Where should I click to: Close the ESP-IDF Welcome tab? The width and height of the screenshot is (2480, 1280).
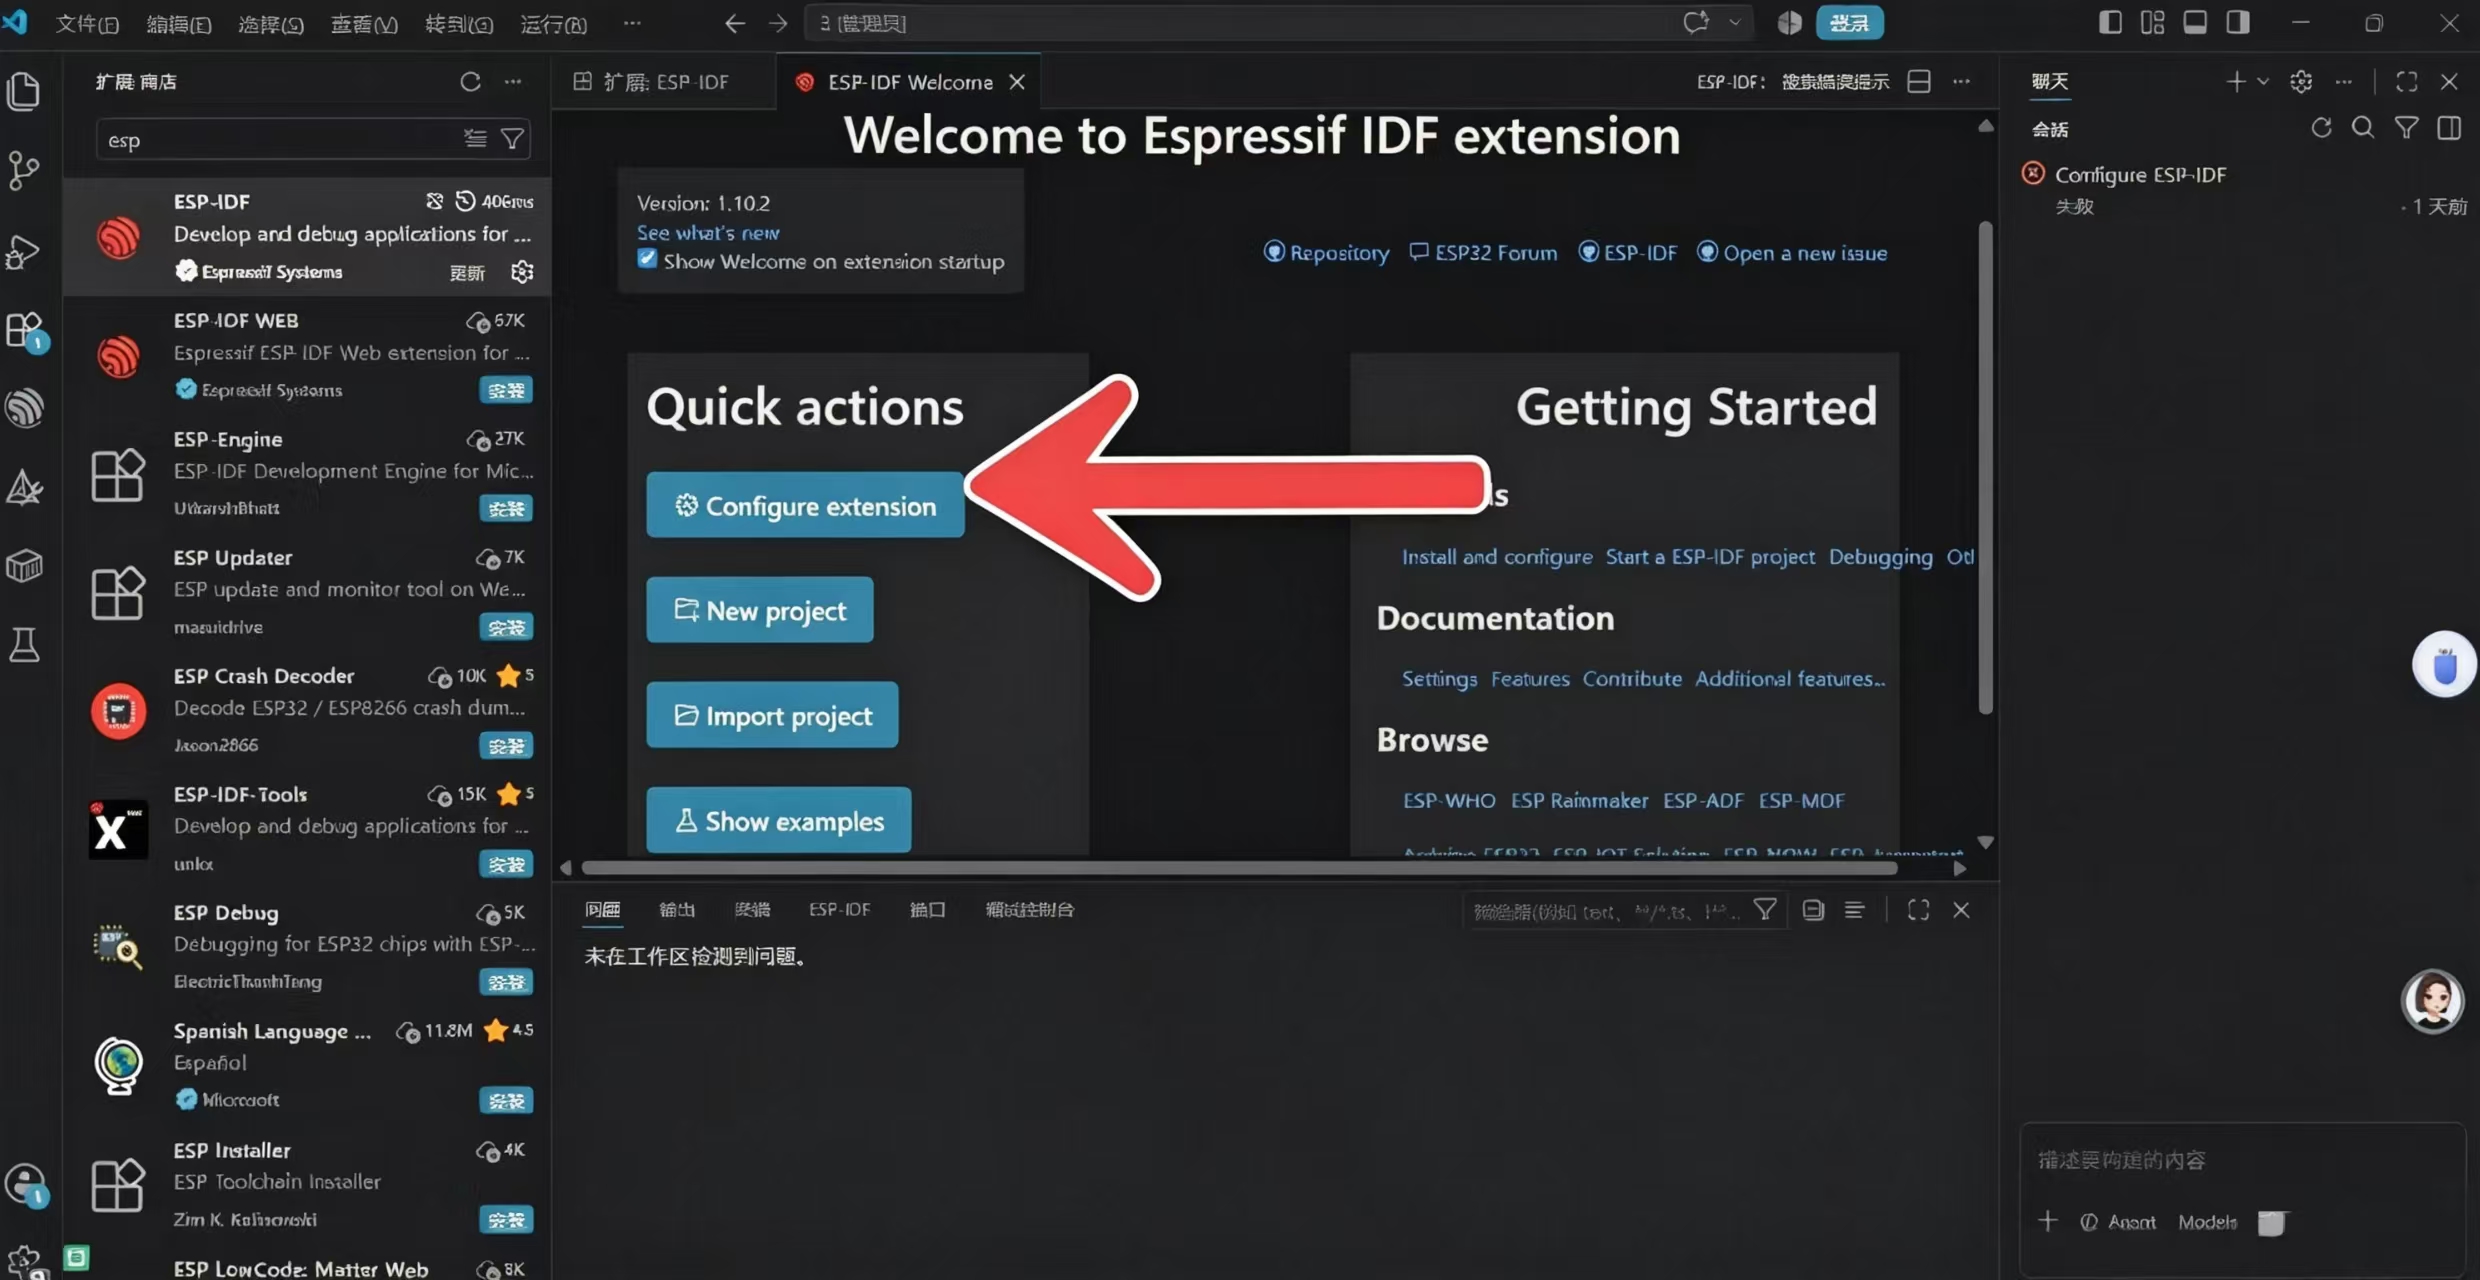1017,82
